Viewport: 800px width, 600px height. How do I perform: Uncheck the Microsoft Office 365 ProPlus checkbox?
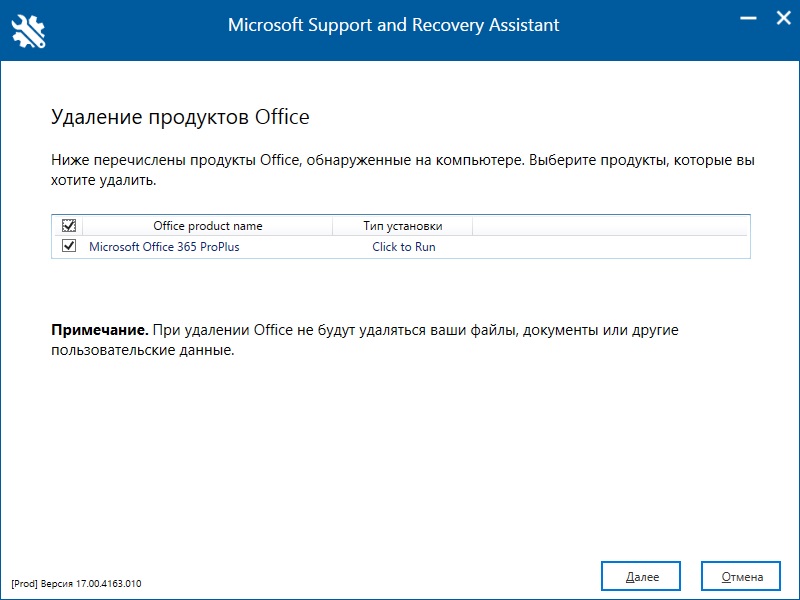69,246
